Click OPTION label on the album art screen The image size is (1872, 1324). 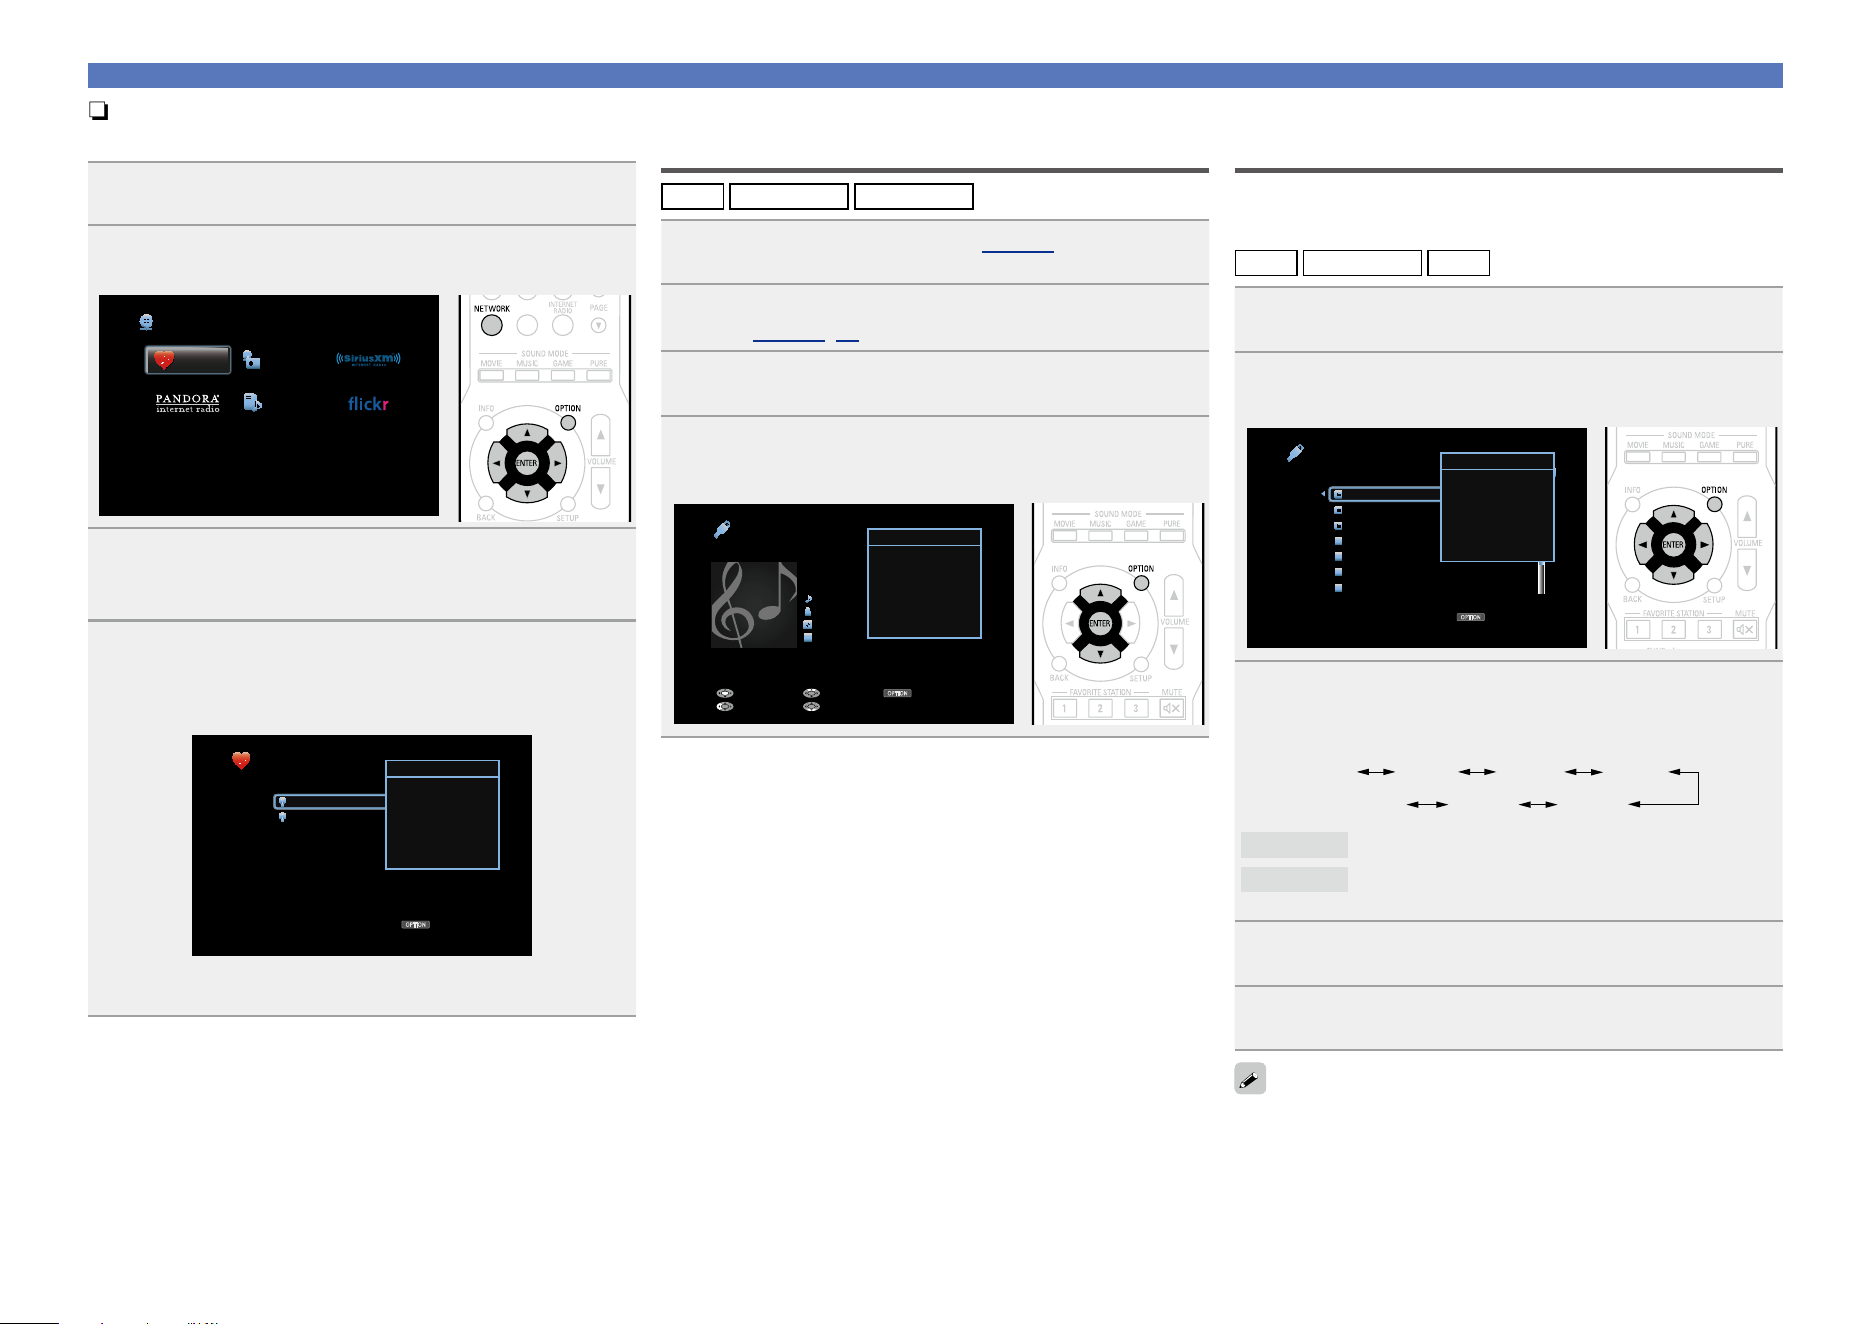click(897, 693)
